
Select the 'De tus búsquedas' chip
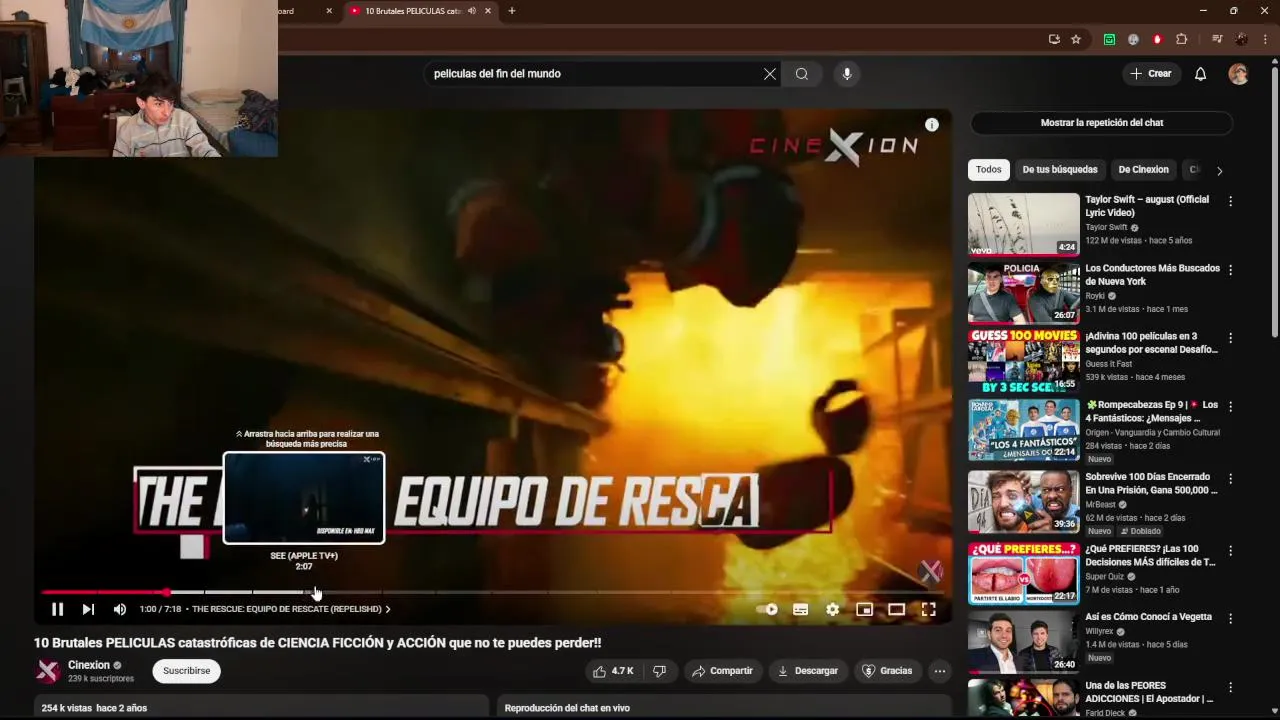tap(1060, 170)
